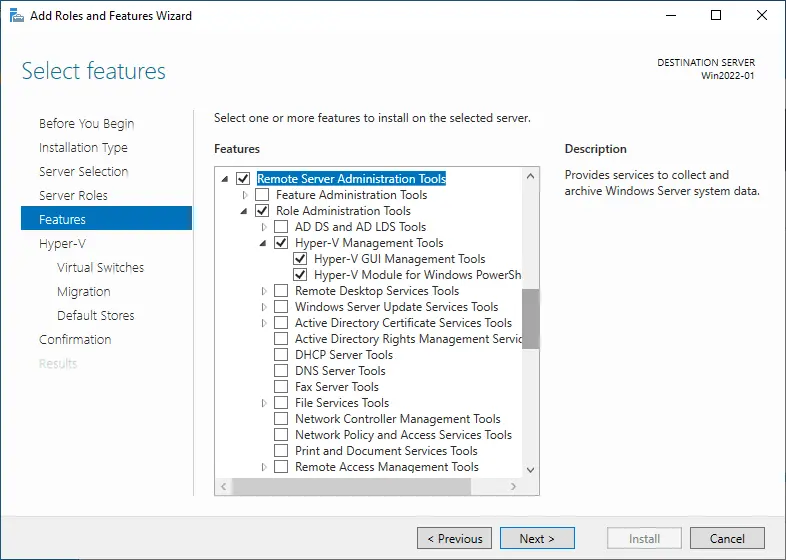The height and width of the screenshot is (560, 786).
Task: Click the disabled Install button
Action: (x=644, y=538)
